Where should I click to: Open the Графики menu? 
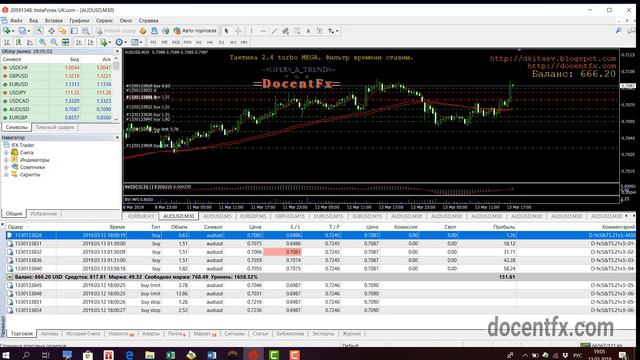(79, 20)
